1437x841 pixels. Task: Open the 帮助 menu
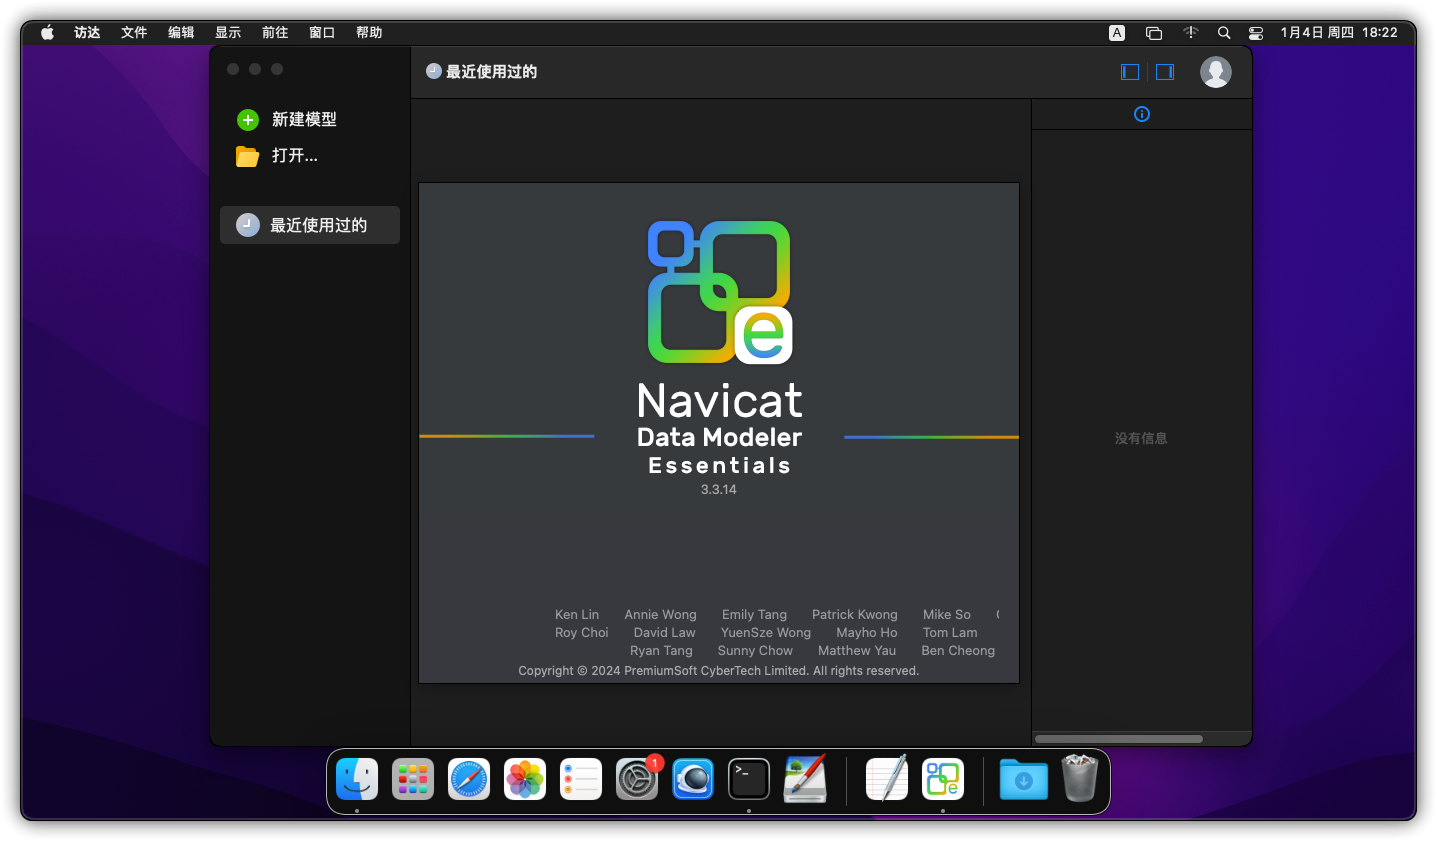369,33
